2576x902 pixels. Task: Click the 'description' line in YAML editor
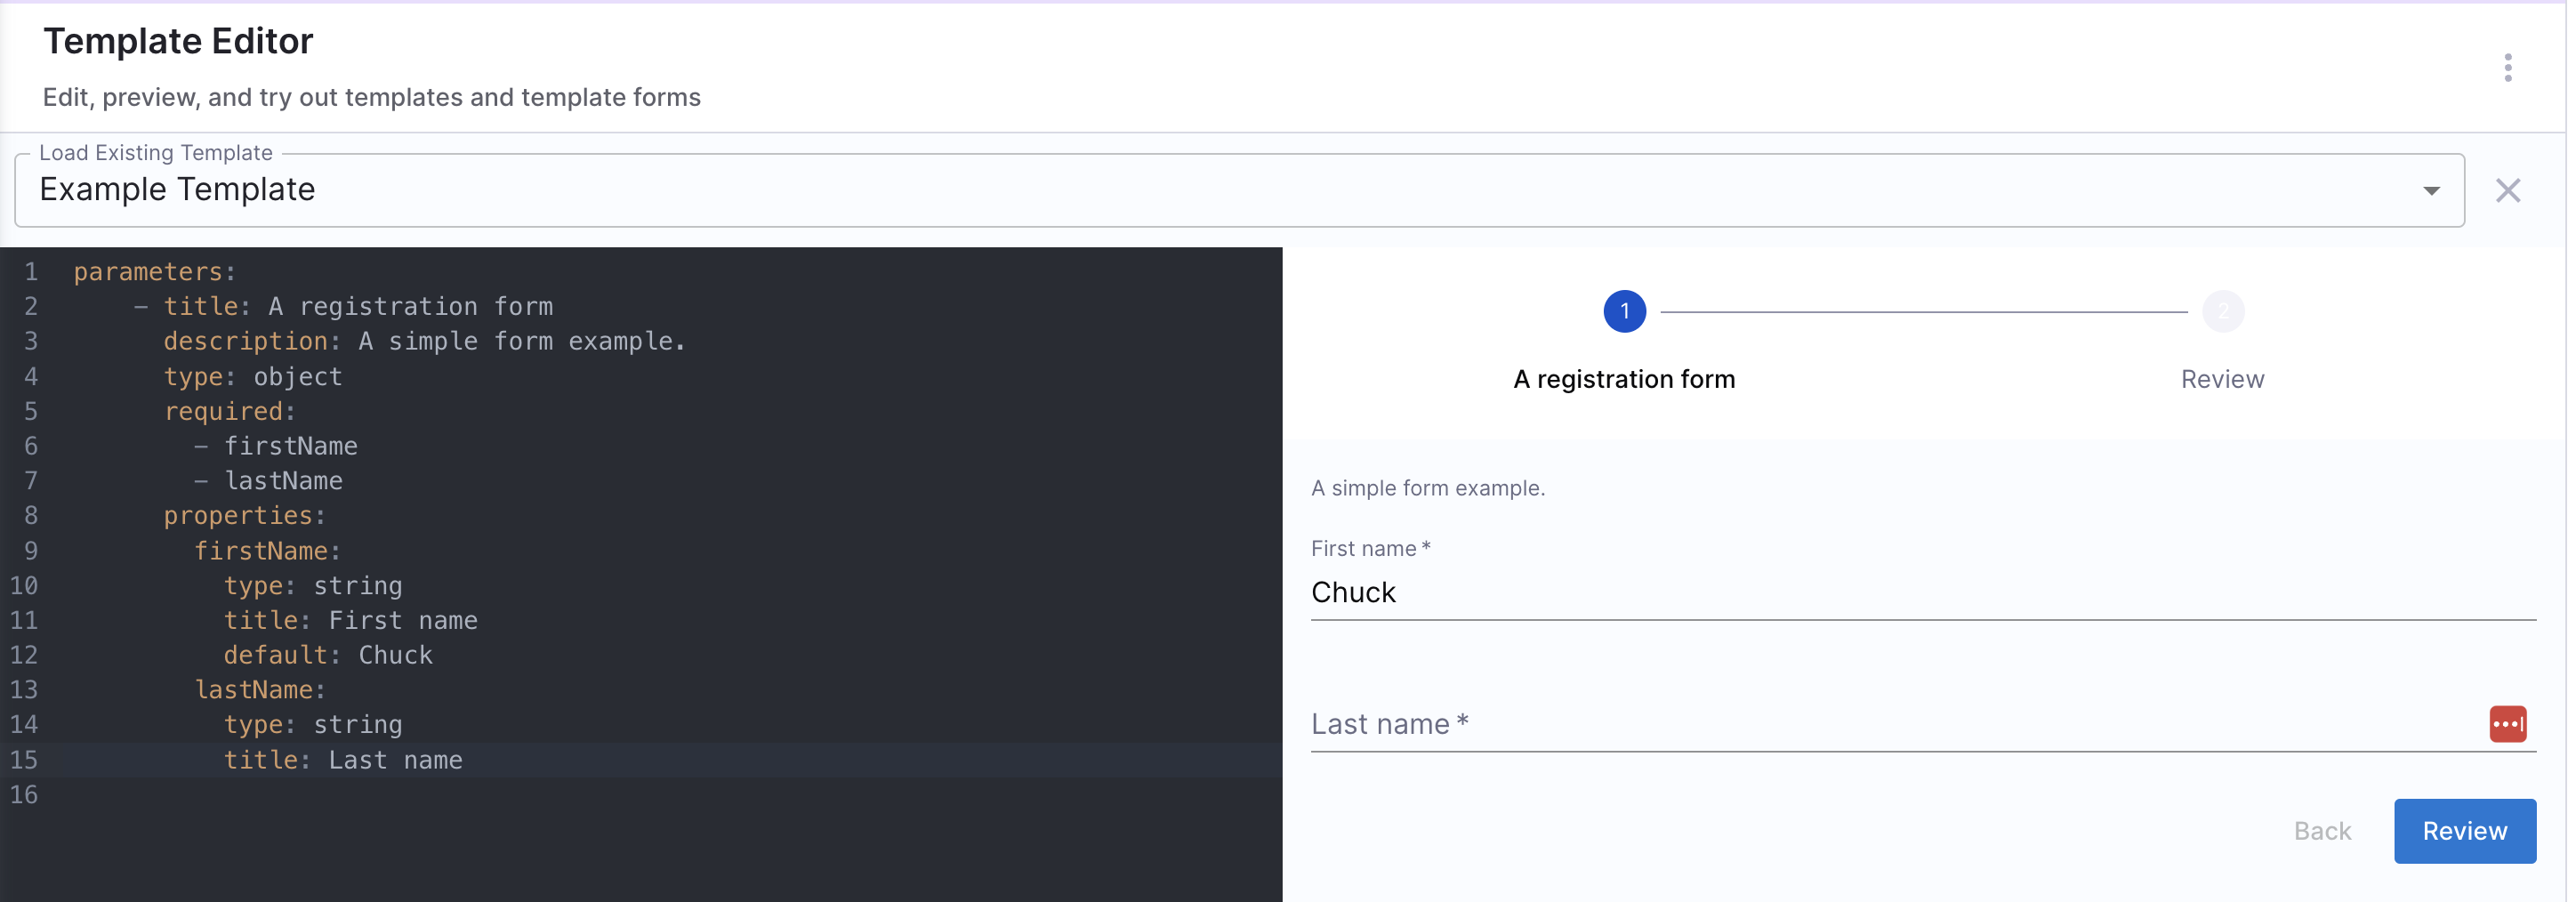tap(425, 342)
